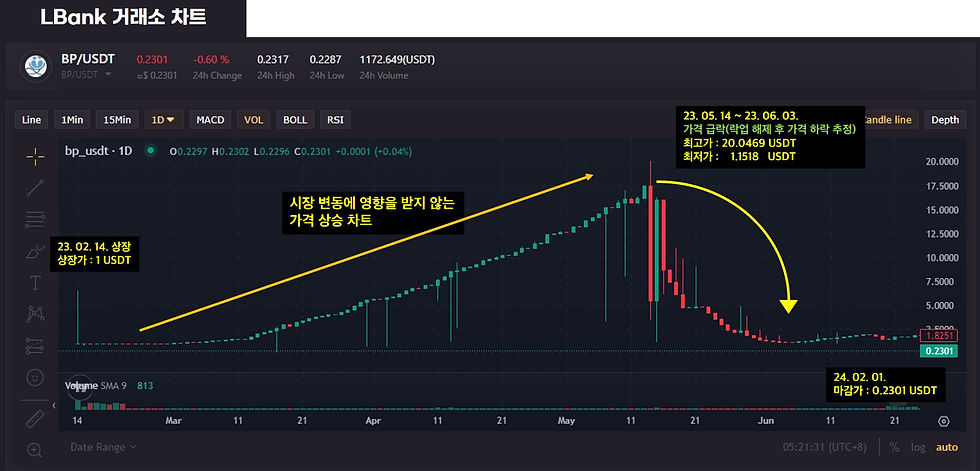The image size is (980, 471).
Task: Click the Mar date axis label
Action: pos(172,421)
